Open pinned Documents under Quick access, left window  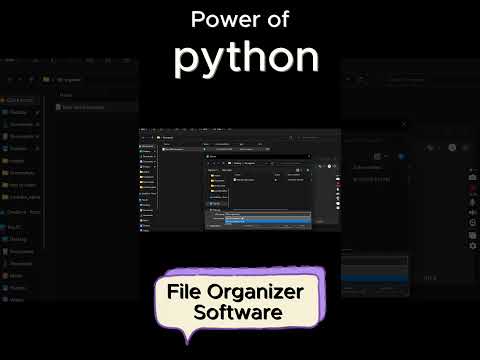click(x=20, y=136)
